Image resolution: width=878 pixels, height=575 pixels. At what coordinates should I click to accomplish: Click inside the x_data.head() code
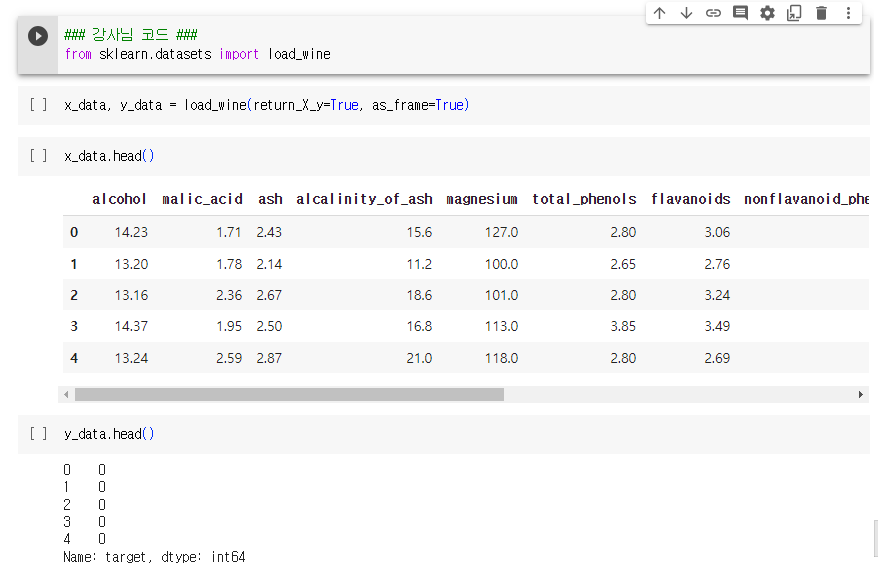[x=109, y=156]
